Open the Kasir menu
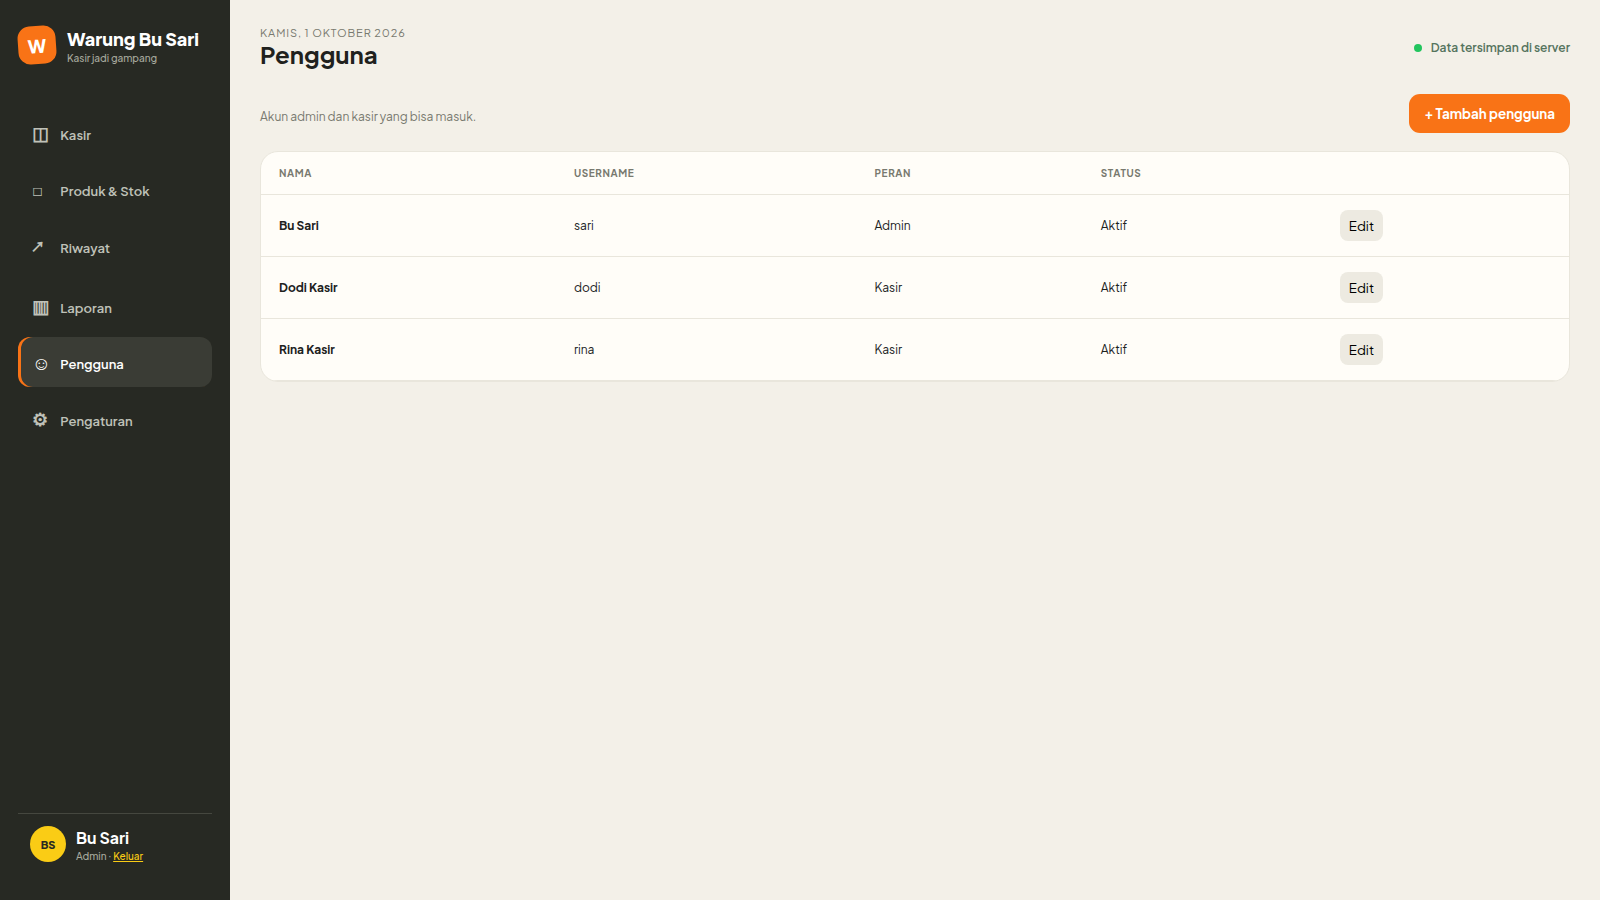Viewport: 1600px width, 900px height. [x=115, y=135]
